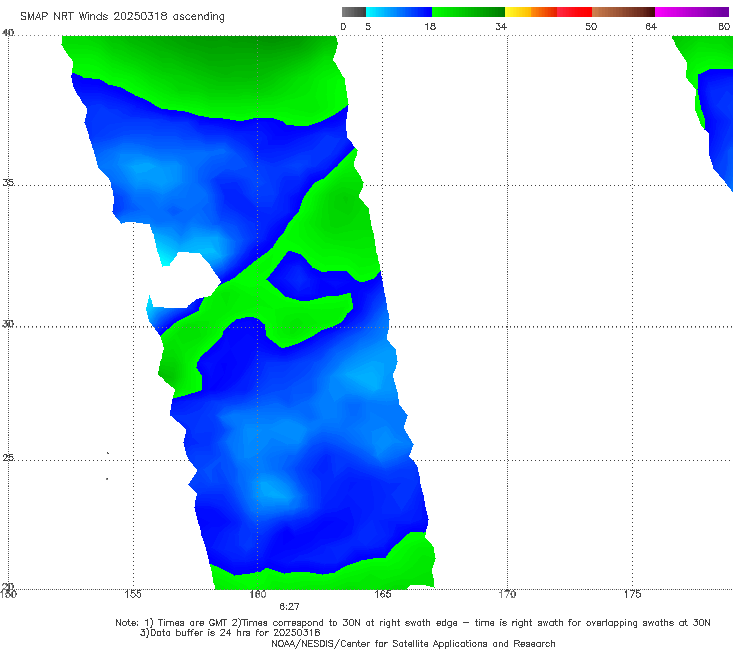Click the color bar label '50'
The image size is (740, 650).
(591, 26)
